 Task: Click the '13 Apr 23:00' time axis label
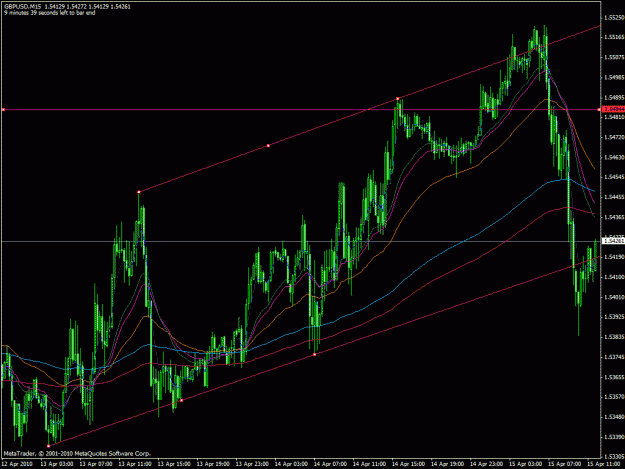coord(252,464)
